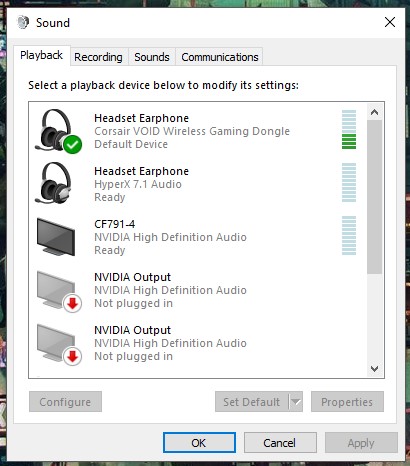The width and height of the screenshot is (410, 466).
Task: Click the scroll down arrow in device list
Action: 374,369
